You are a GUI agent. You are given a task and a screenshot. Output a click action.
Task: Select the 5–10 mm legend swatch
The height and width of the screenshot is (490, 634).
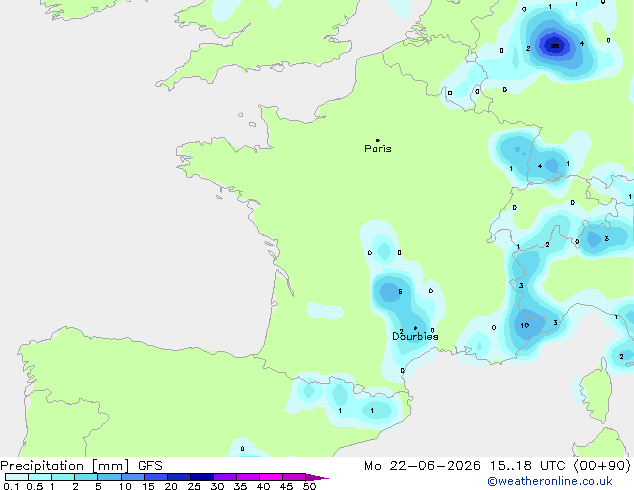click(109, 477)
